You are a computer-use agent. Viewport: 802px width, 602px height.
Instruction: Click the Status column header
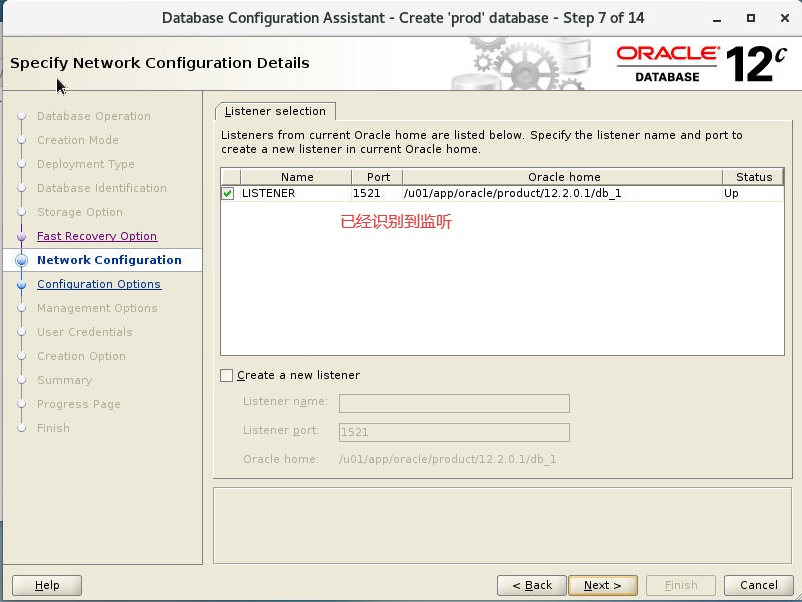click(753, 177)
